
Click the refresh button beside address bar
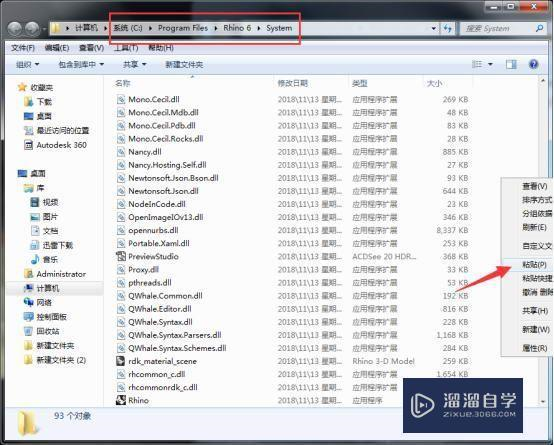448,28
